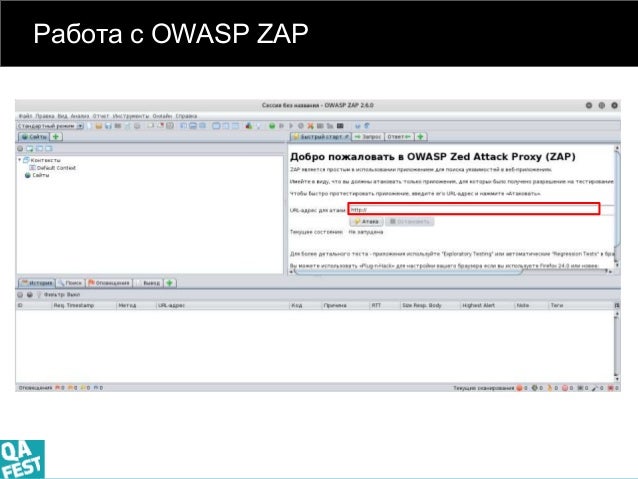Viewport: 638px width, 479px height.
Task: Switch to the Вывод tab
Action: pos(148,283)
